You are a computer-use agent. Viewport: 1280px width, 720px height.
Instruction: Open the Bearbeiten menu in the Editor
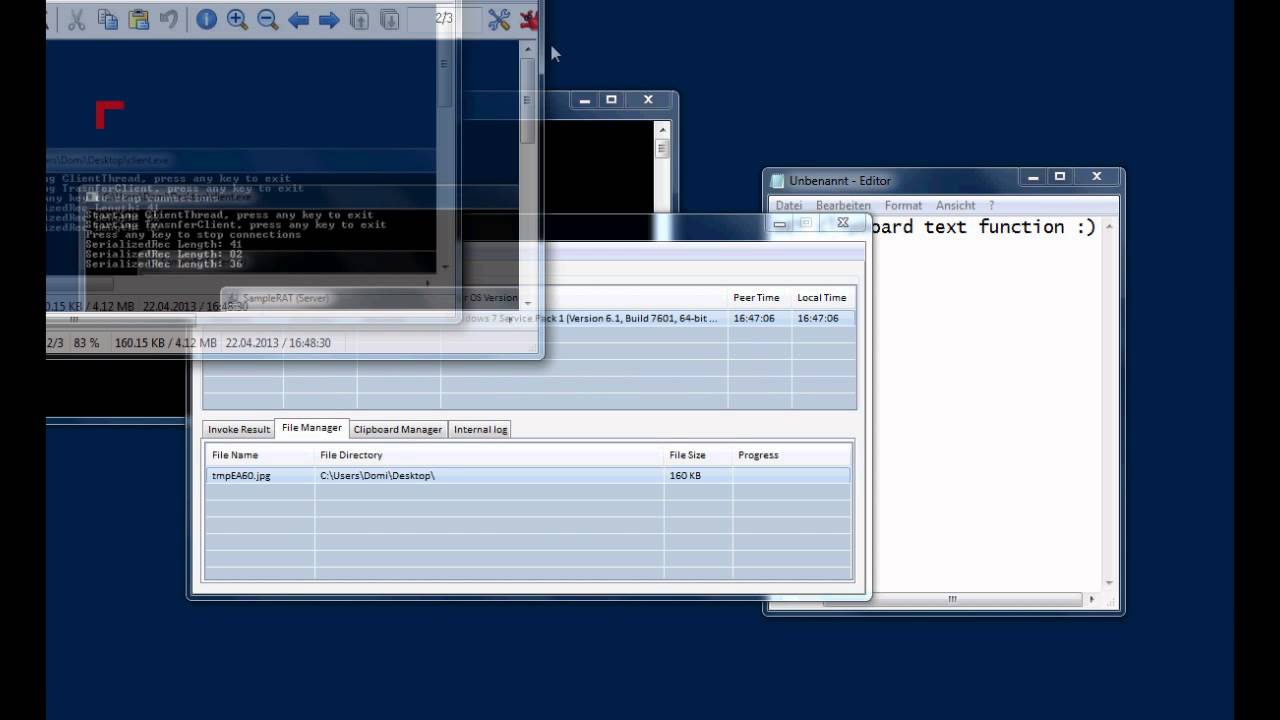coord(843,205)
